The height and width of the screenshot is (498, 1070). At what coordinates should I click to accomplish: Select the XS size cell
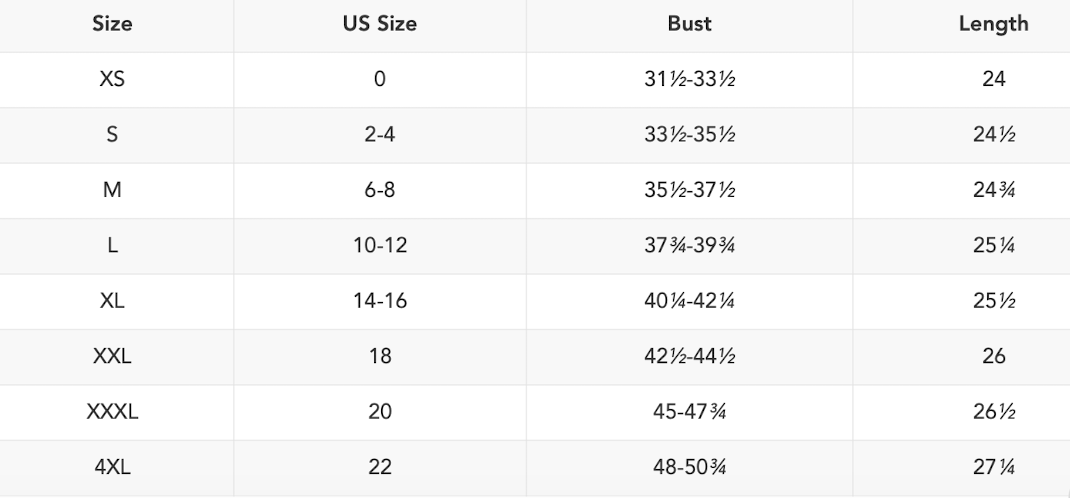112,80
